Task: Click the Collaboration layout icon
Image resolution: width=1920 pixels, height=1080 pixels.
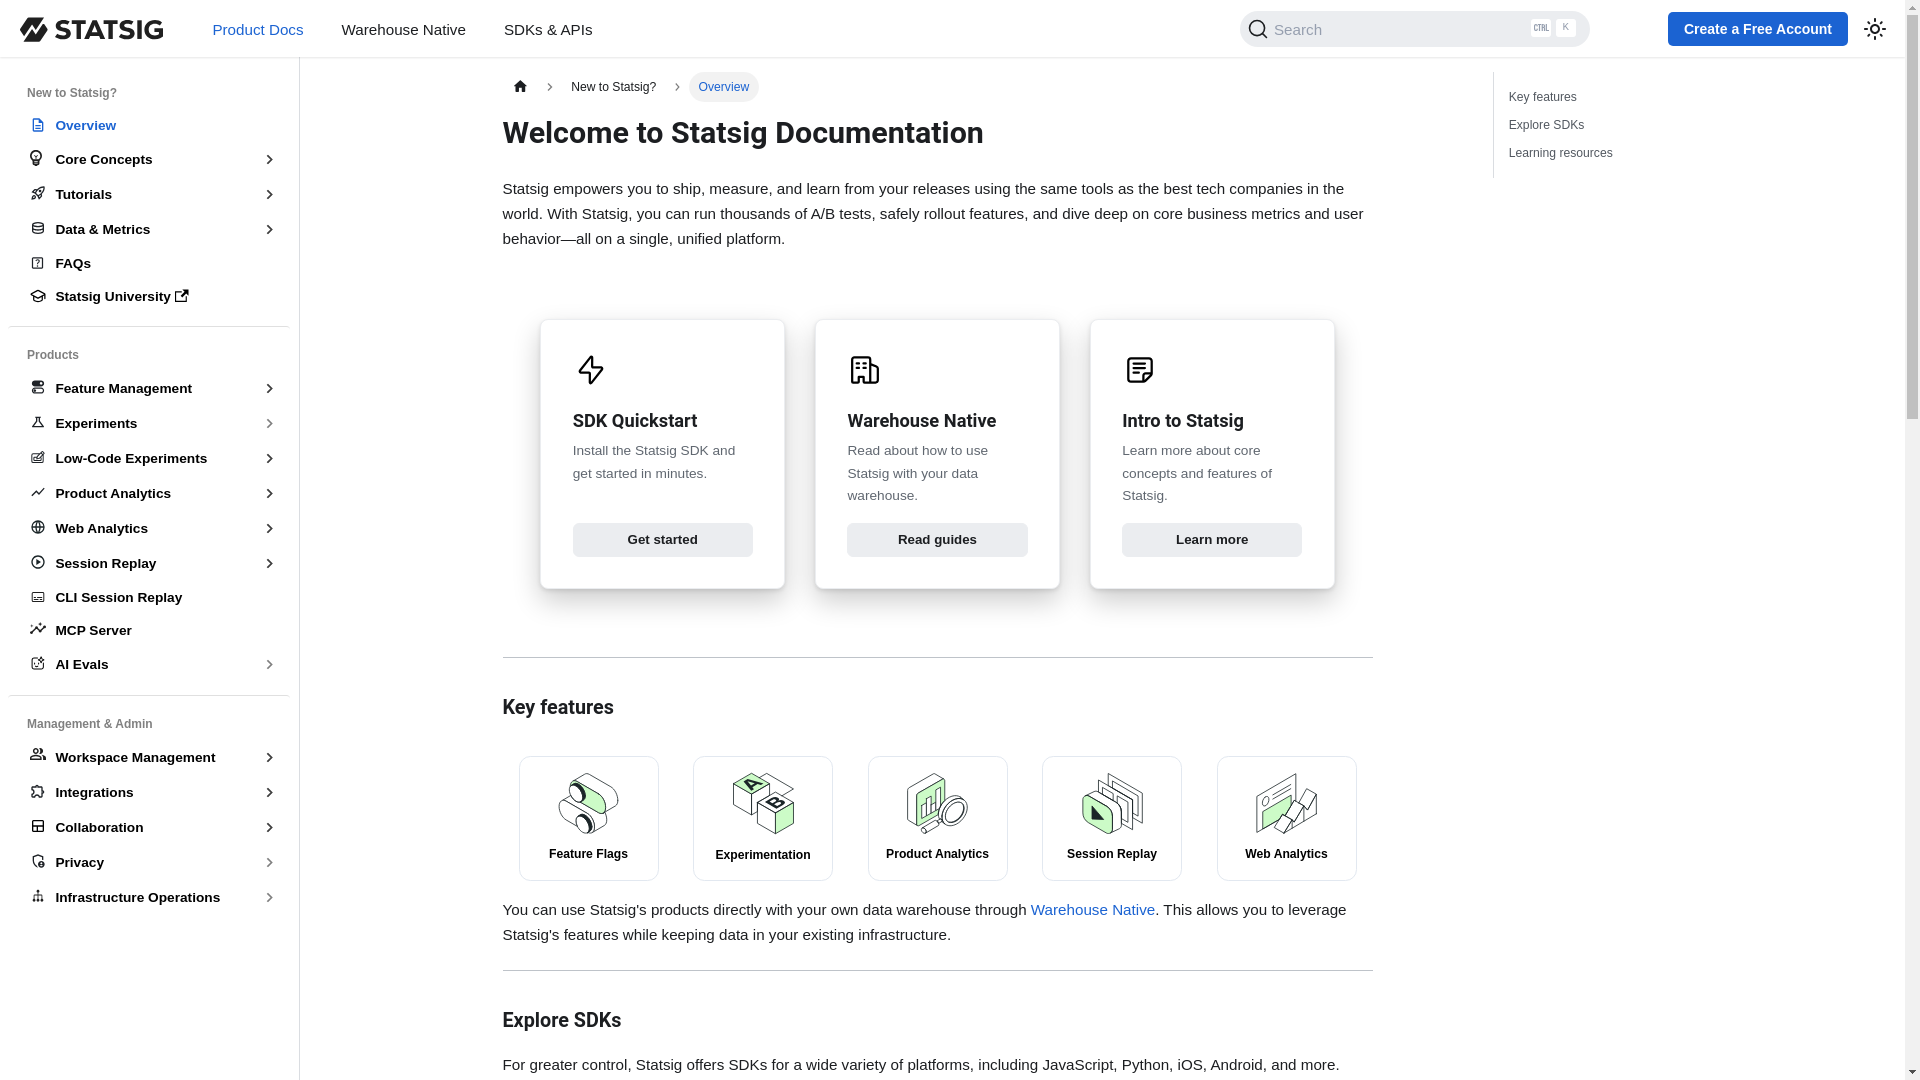Action: [x=38, y=826]
